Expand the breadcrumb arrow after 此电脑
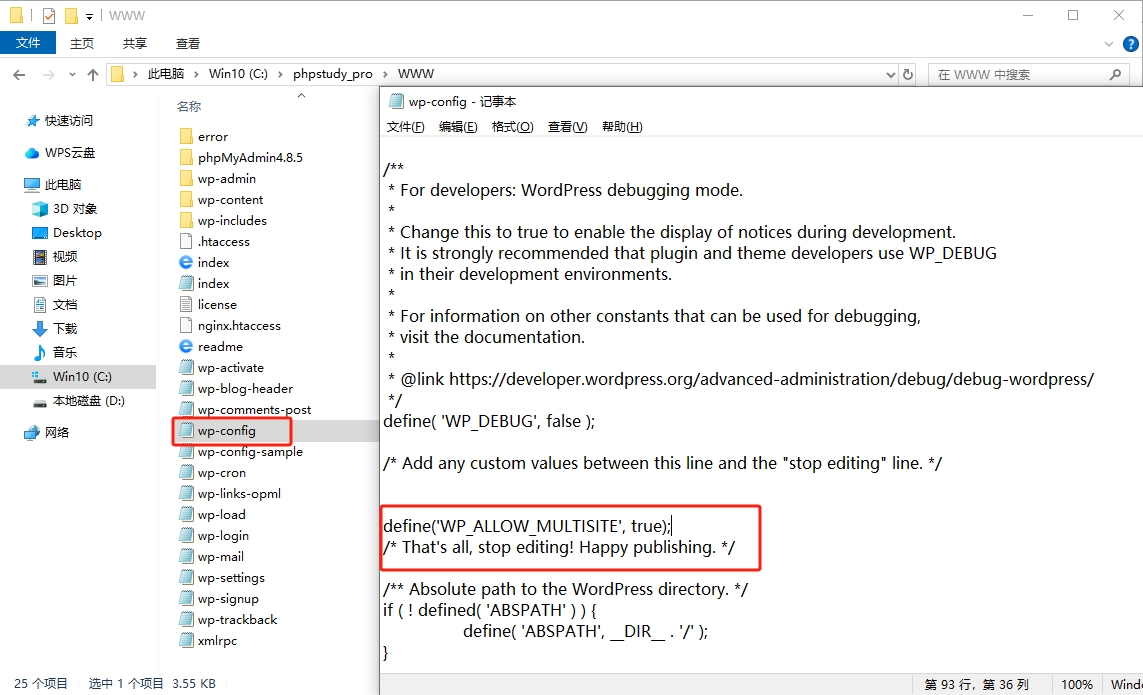 click(x=197, y=74)
